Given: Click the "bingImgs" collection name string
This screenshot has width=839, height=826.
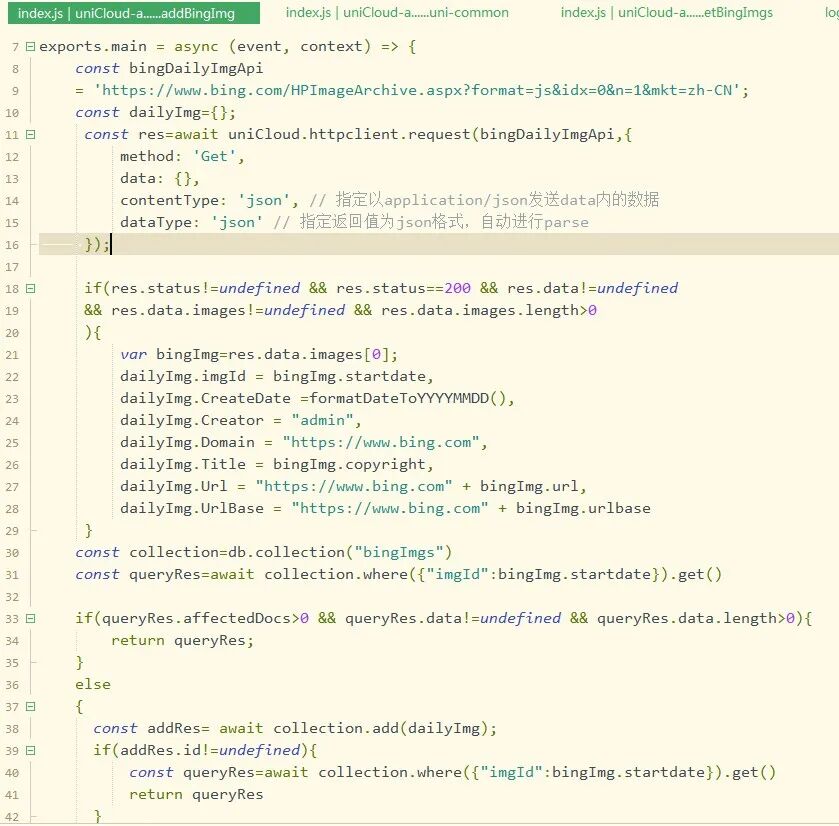Looking at the screenshot, I should pyautogui.click(x=399, y=553).
